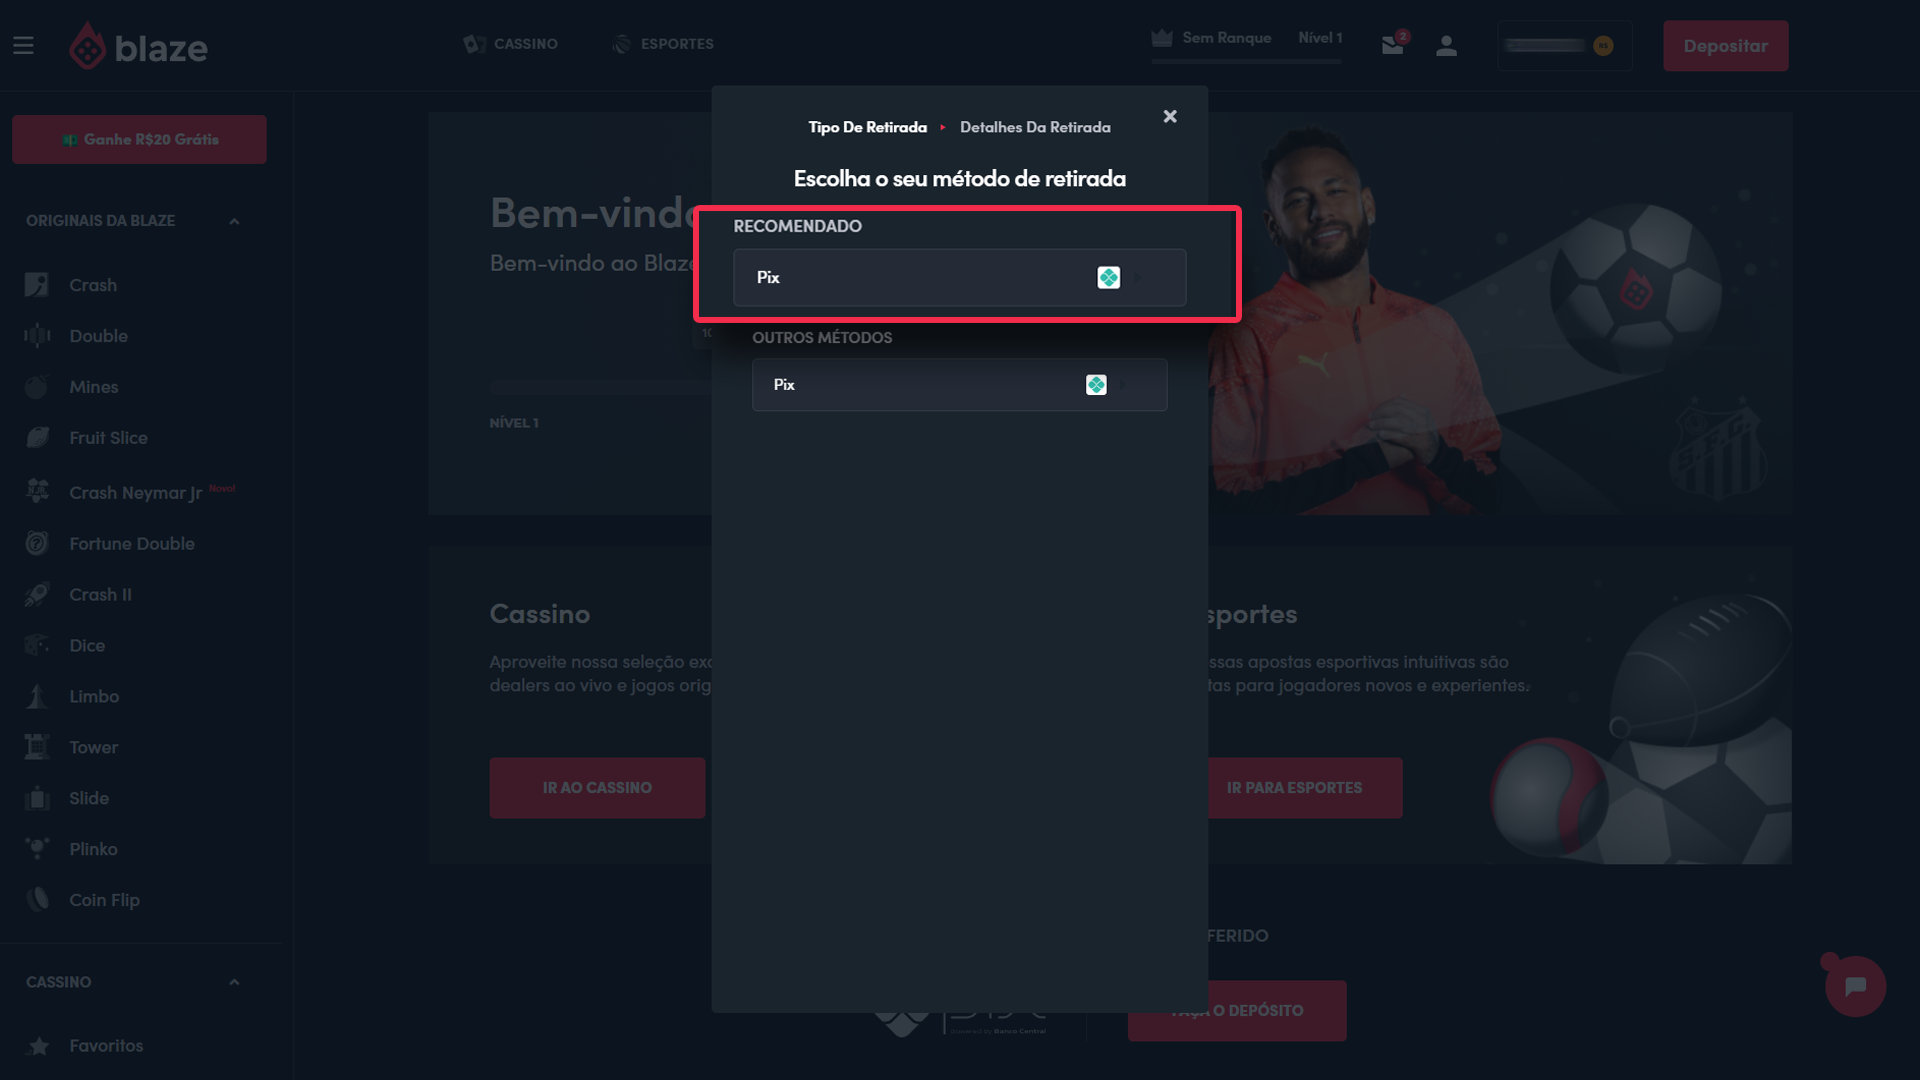Screen dimensions: 1920x1080
Task: Click the user profile icon
Action: pyautogui.click(x=1445, y=46)
